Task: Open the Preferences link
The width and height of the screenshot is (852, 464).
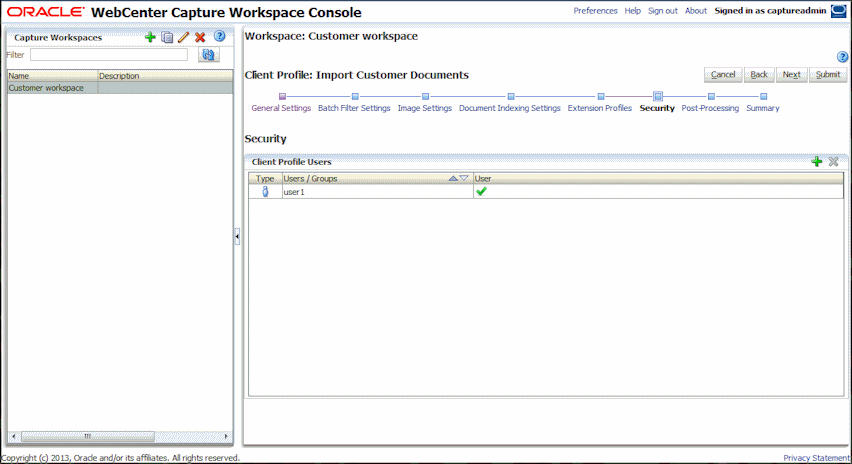Action: click(x=596, y=11)
